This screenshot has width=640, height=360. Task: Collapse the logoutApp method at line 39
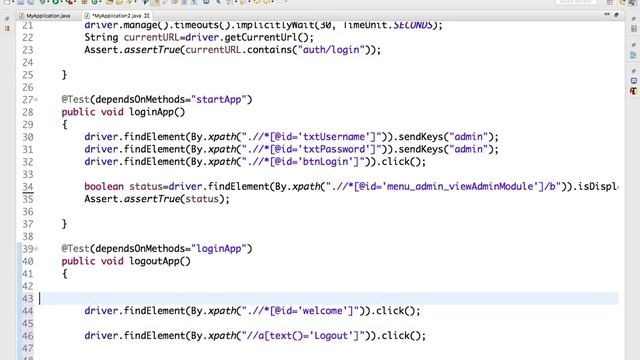(36, 249)
